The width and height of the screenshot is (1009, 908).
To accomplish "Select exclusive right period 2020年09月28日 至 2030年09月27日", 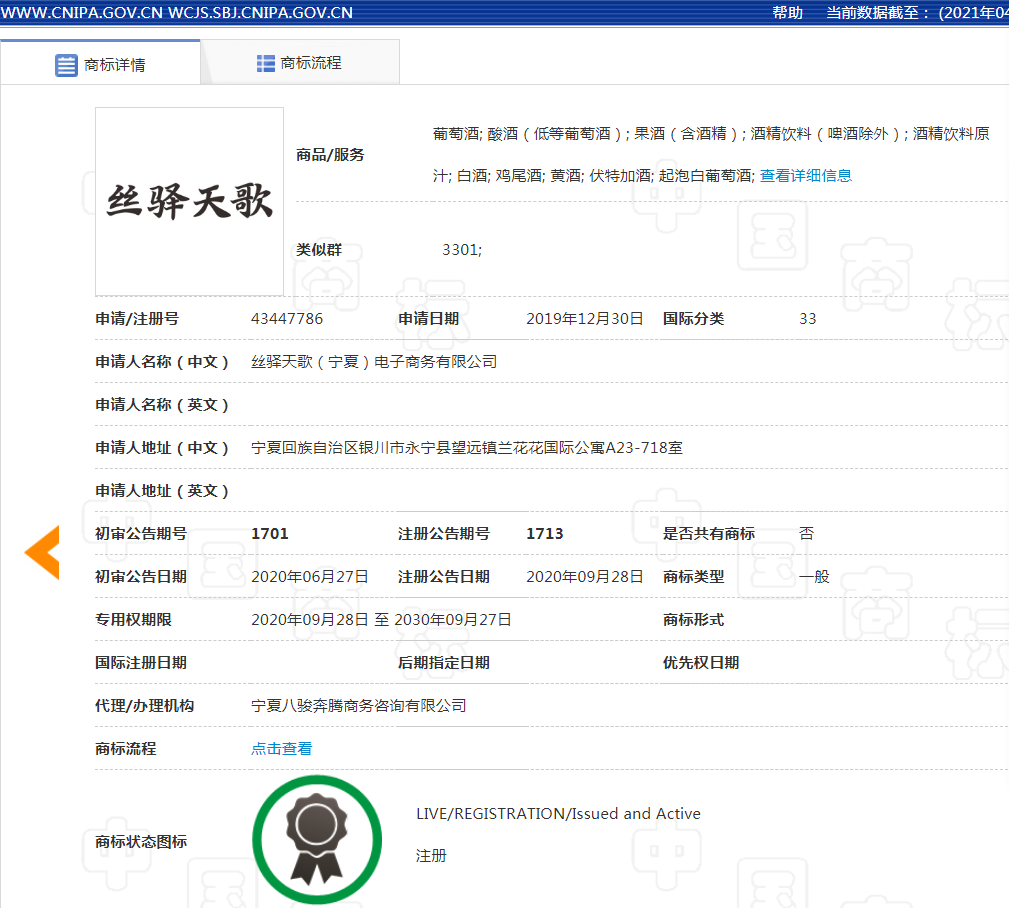I will 381,620.
